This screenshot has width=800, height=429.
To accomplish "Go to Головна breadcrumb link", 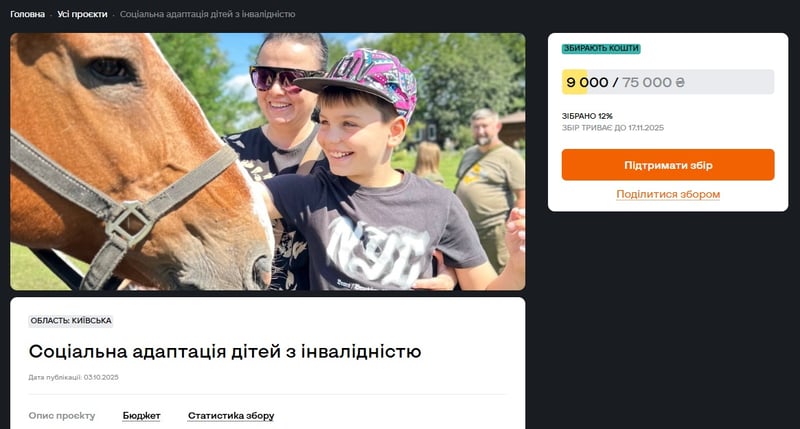I will click(x=28, y=14).
